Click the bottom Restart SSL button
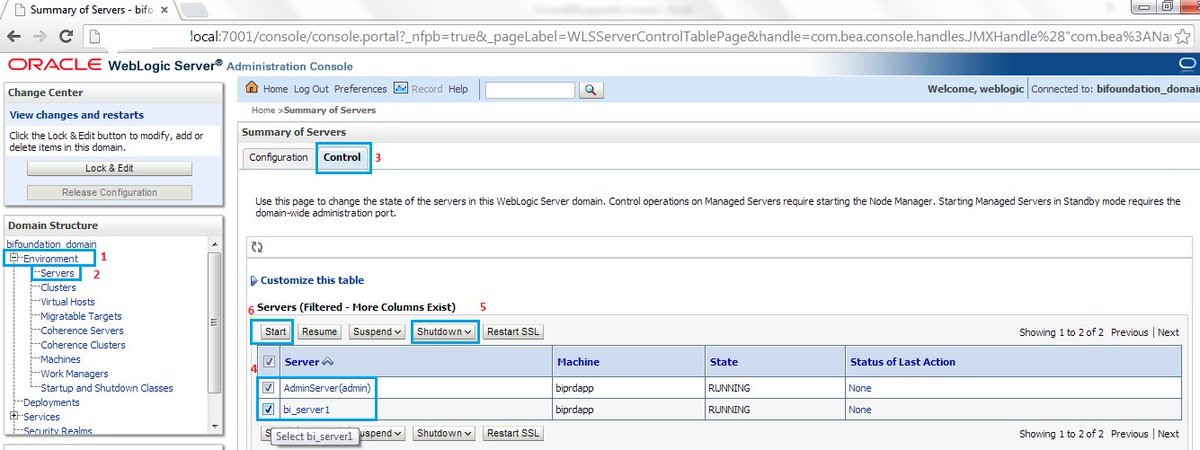The image size is (1200, 450). [514, 433]
